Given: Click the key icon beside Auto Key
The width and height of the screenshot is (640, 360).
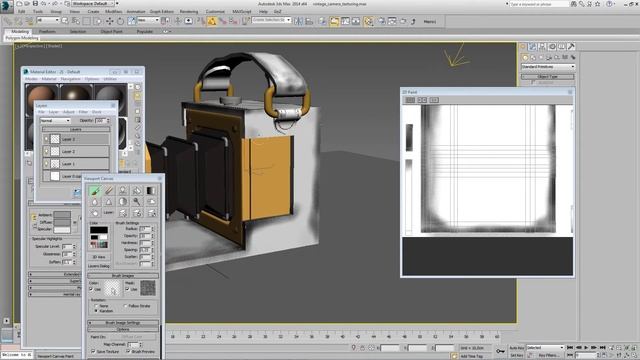Looking at the screenshot, I should [x=500, y=351].
